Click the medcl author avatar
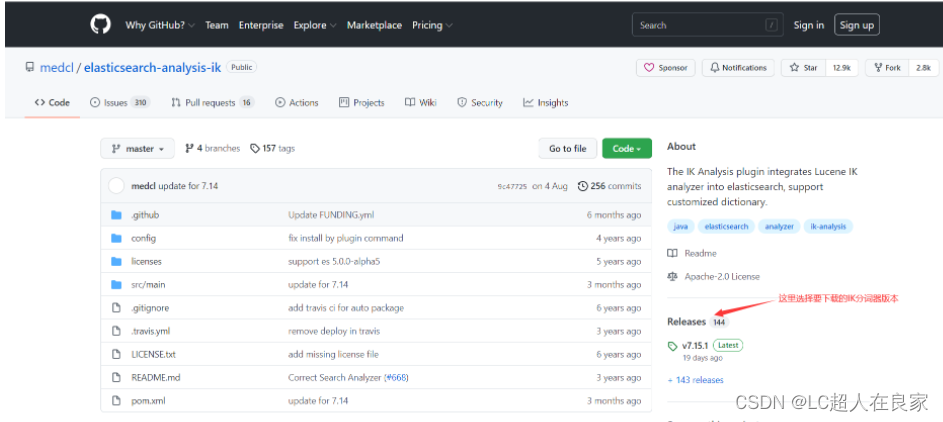This screenshot has width=943, height=422. [x=116, y=186]
